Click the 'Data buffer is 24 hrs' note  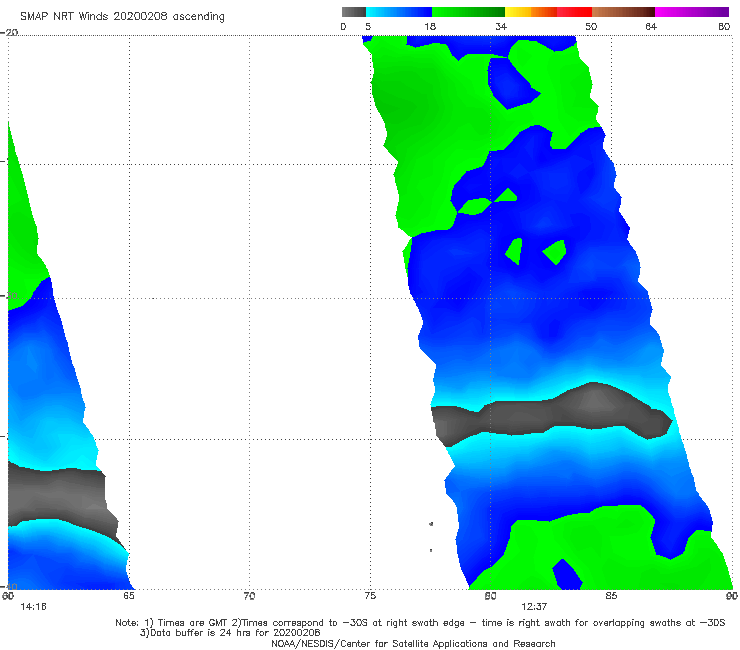click(230, 633)
